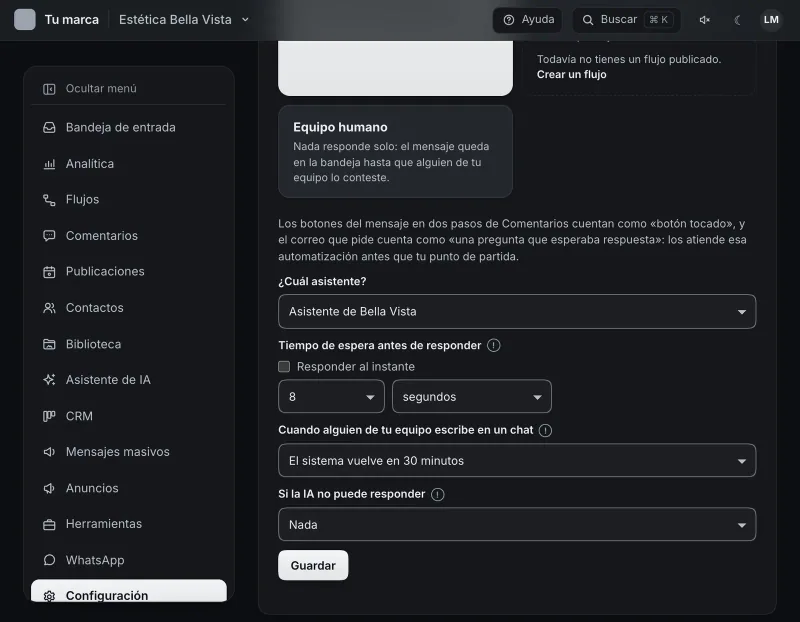Go to Bandeja de entrada menu item
Image resolution: width=800 pixels, height=622 pixels.
click(x=129, y=128)
